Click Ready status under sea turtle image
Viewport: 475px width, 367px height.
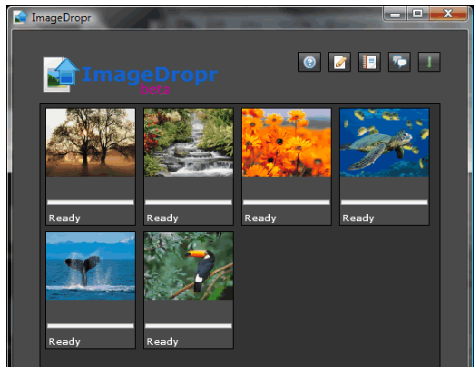pos(359,218)
